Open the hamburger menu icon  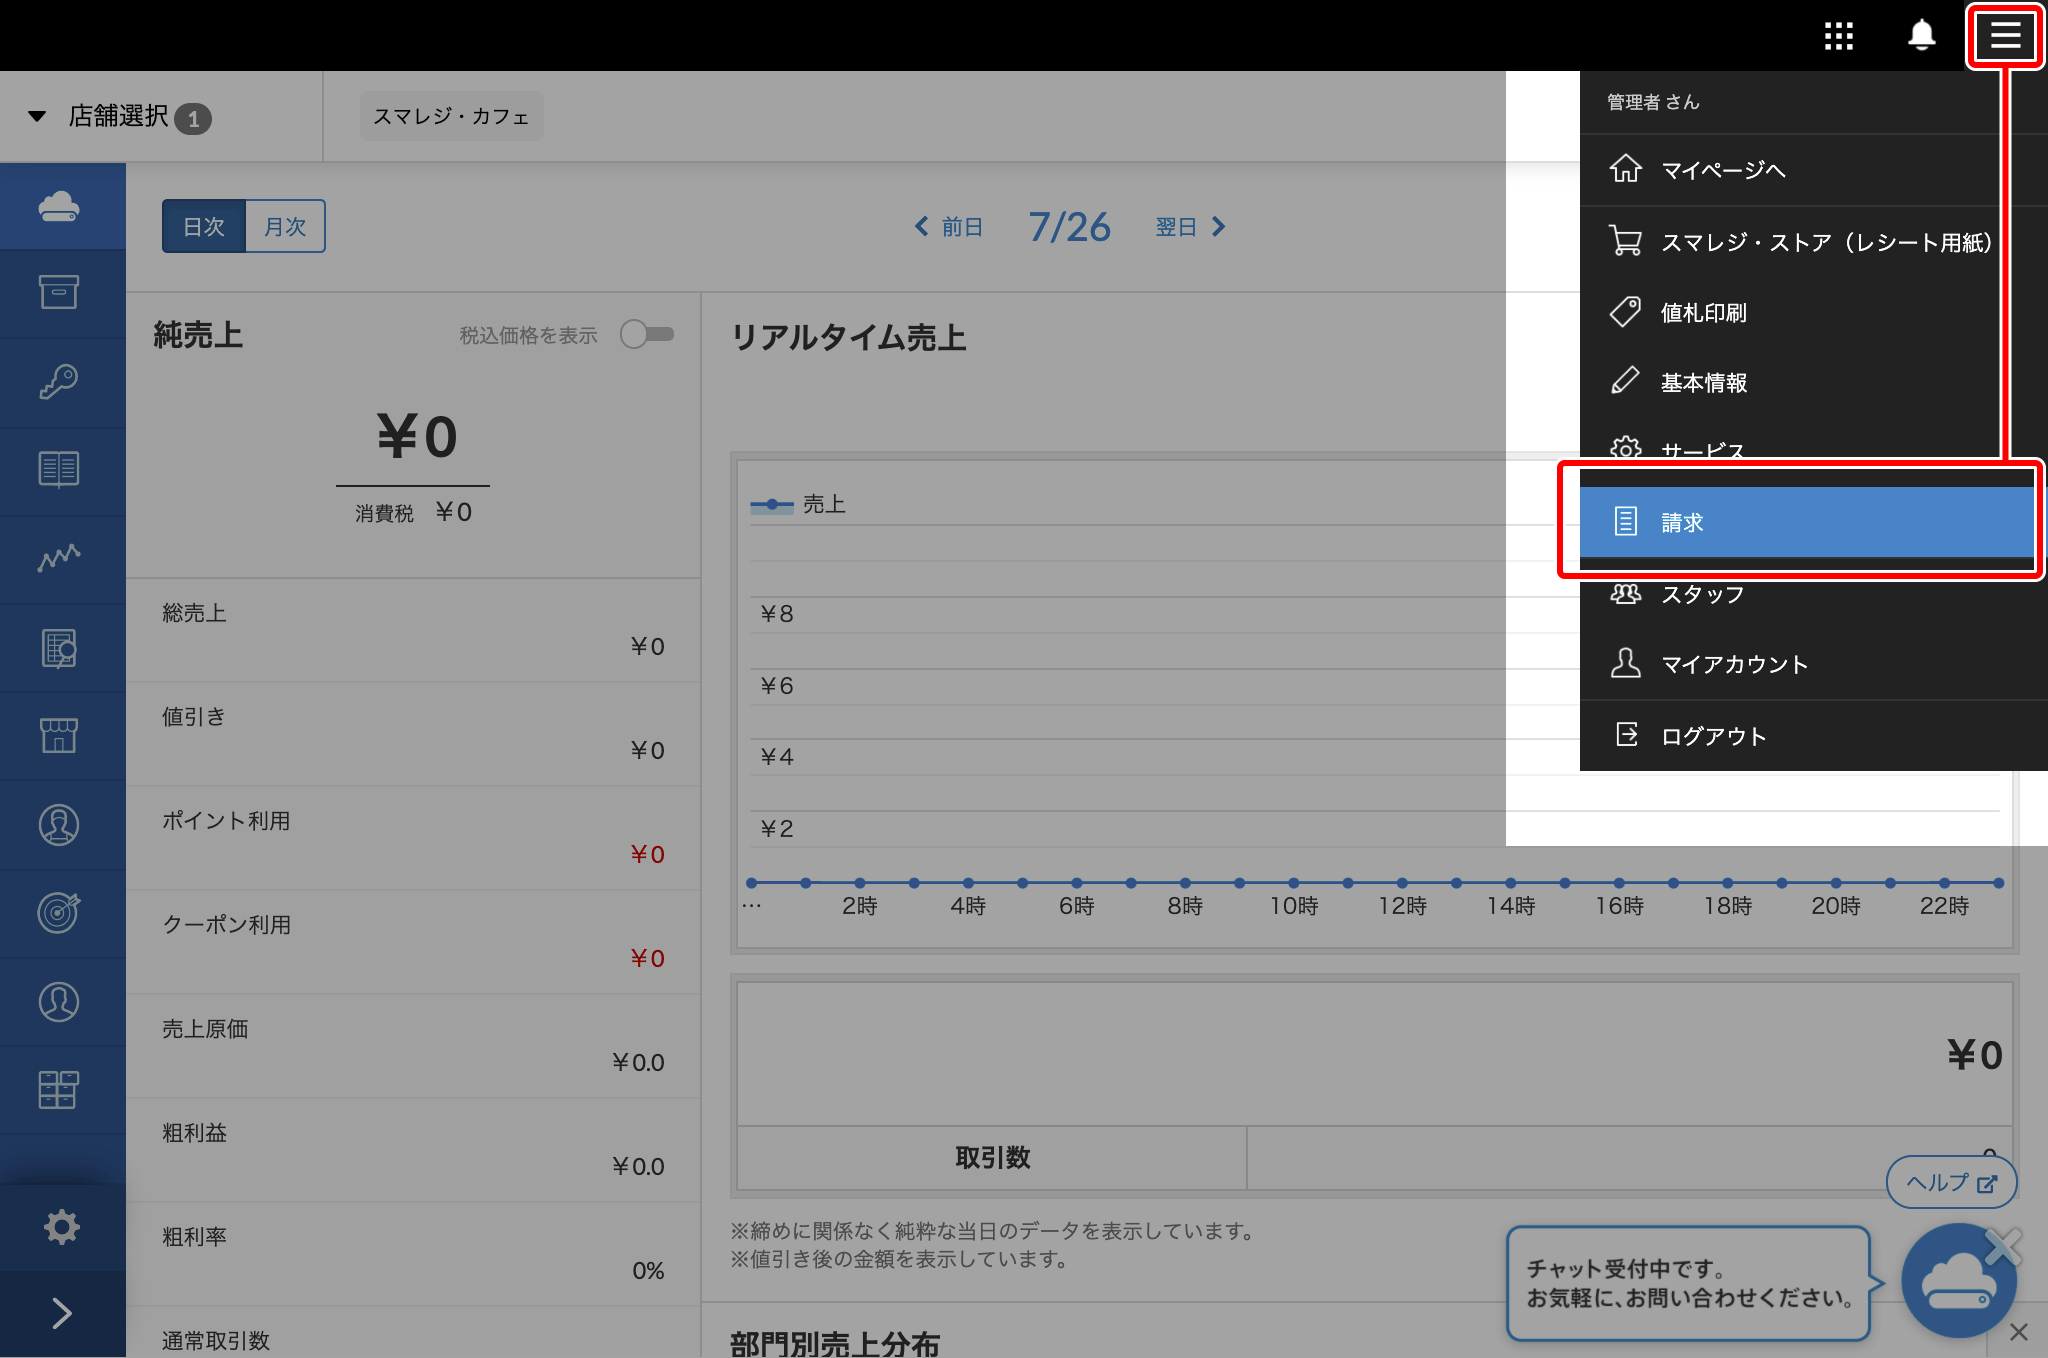2005,36
